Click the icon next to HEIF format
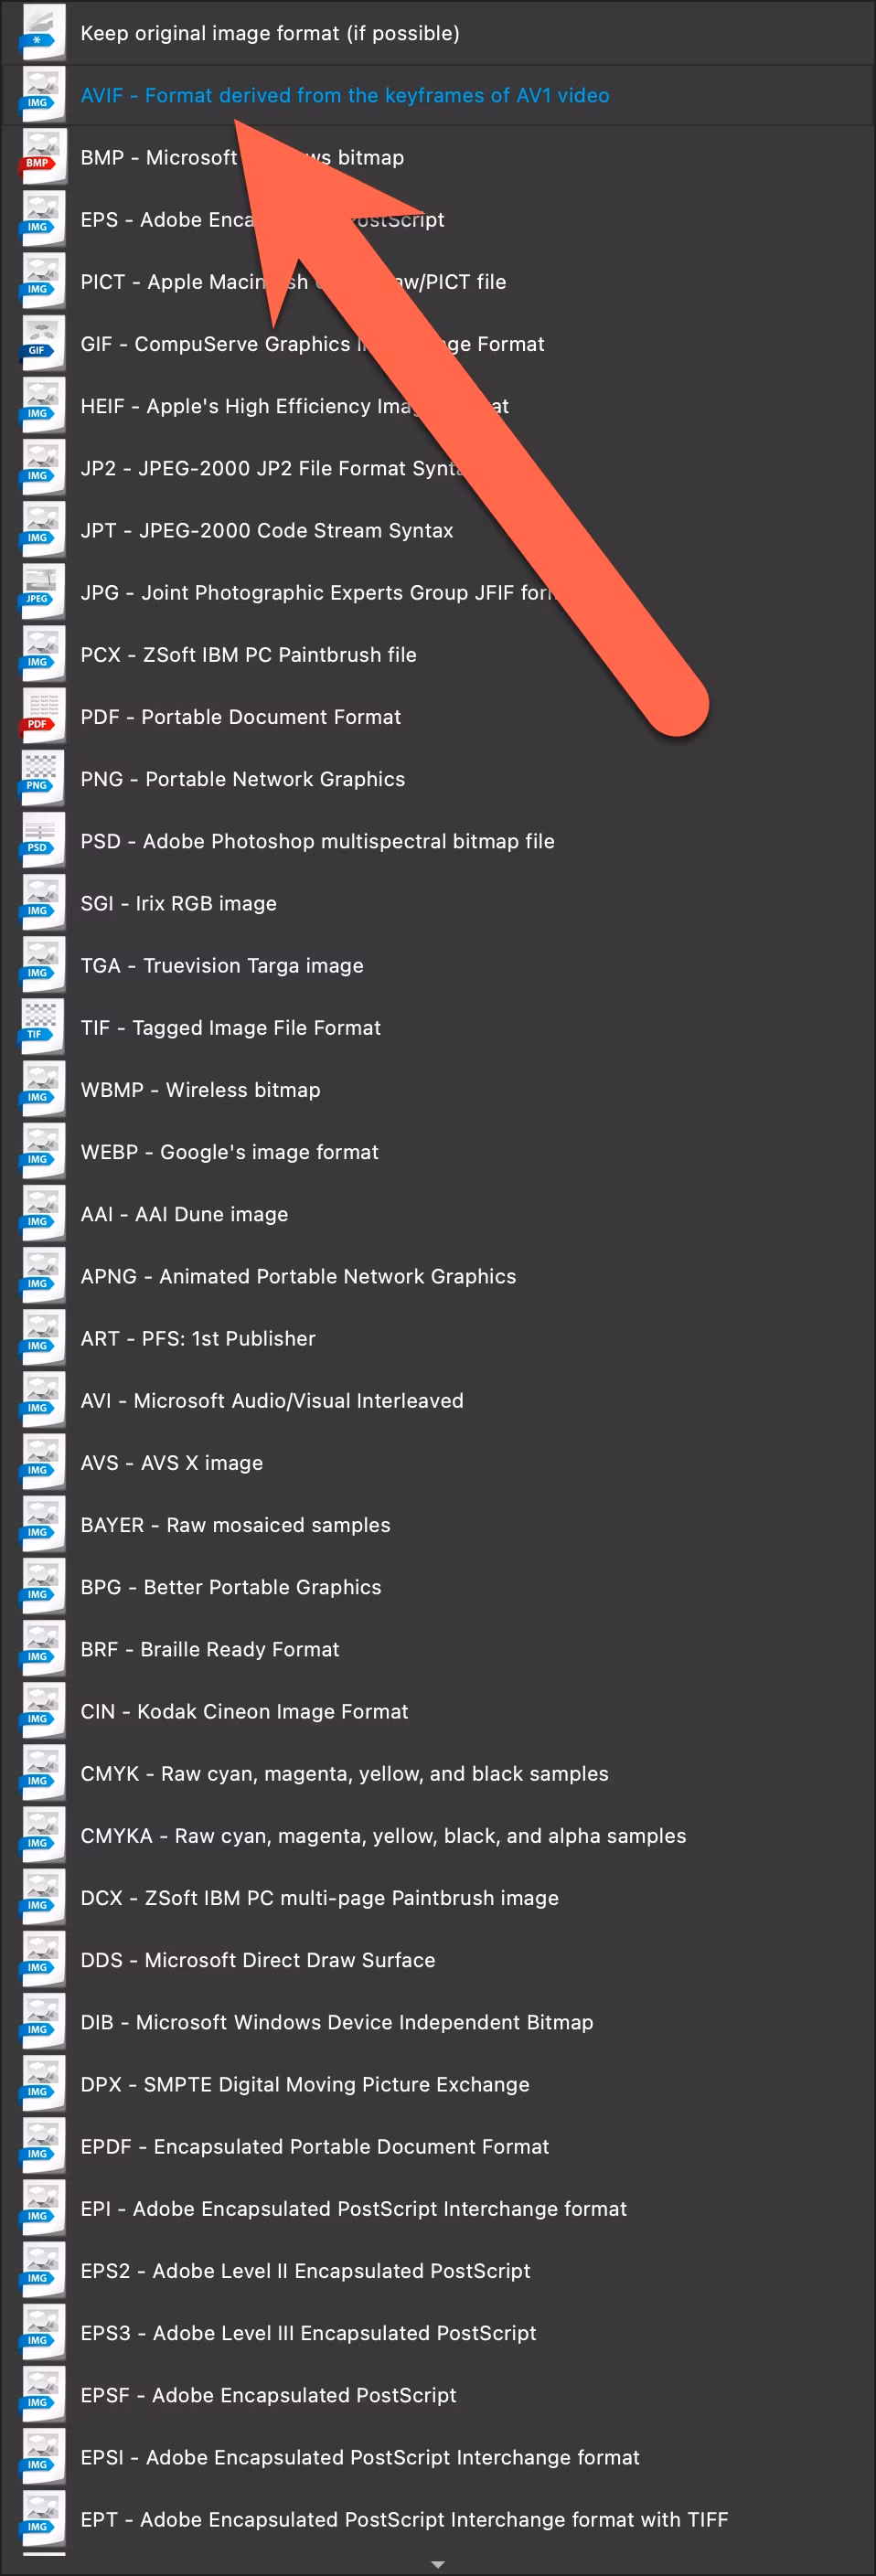Viewport: 876px width, 2576px height. 42,405
